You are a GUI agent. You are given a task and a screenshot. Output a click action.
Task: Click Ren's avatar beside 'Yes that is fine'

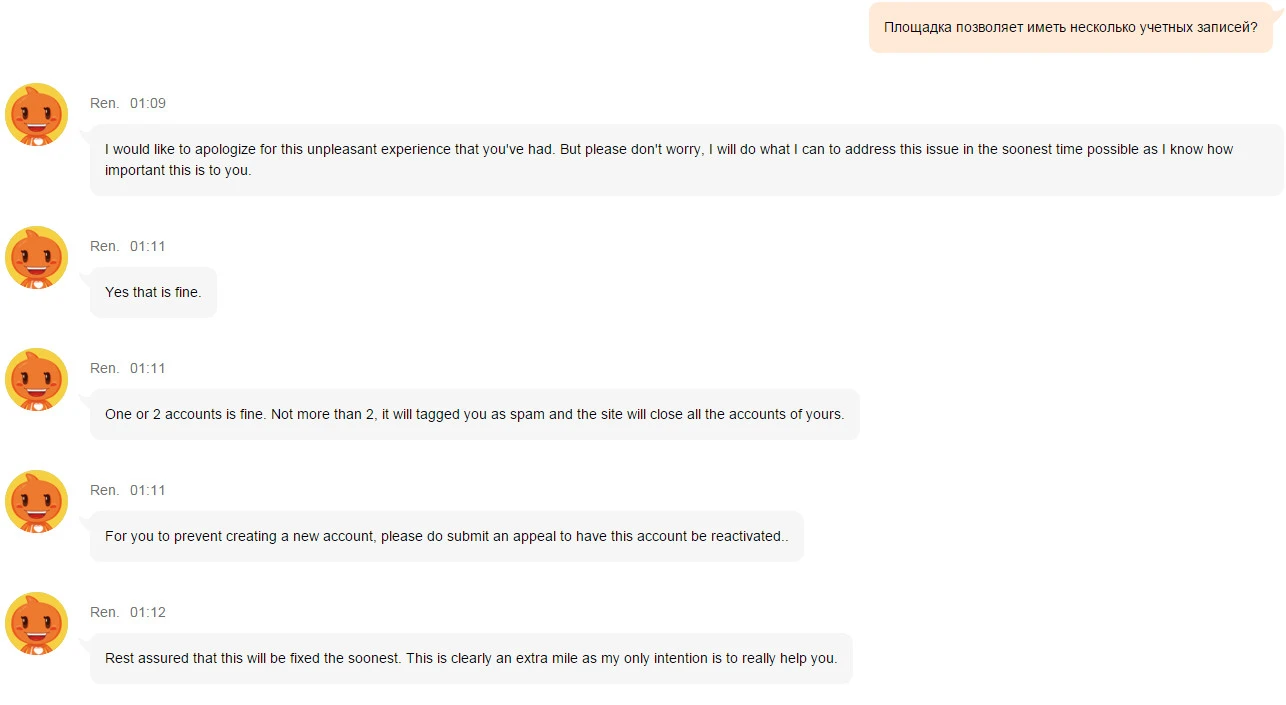(37, 258)
